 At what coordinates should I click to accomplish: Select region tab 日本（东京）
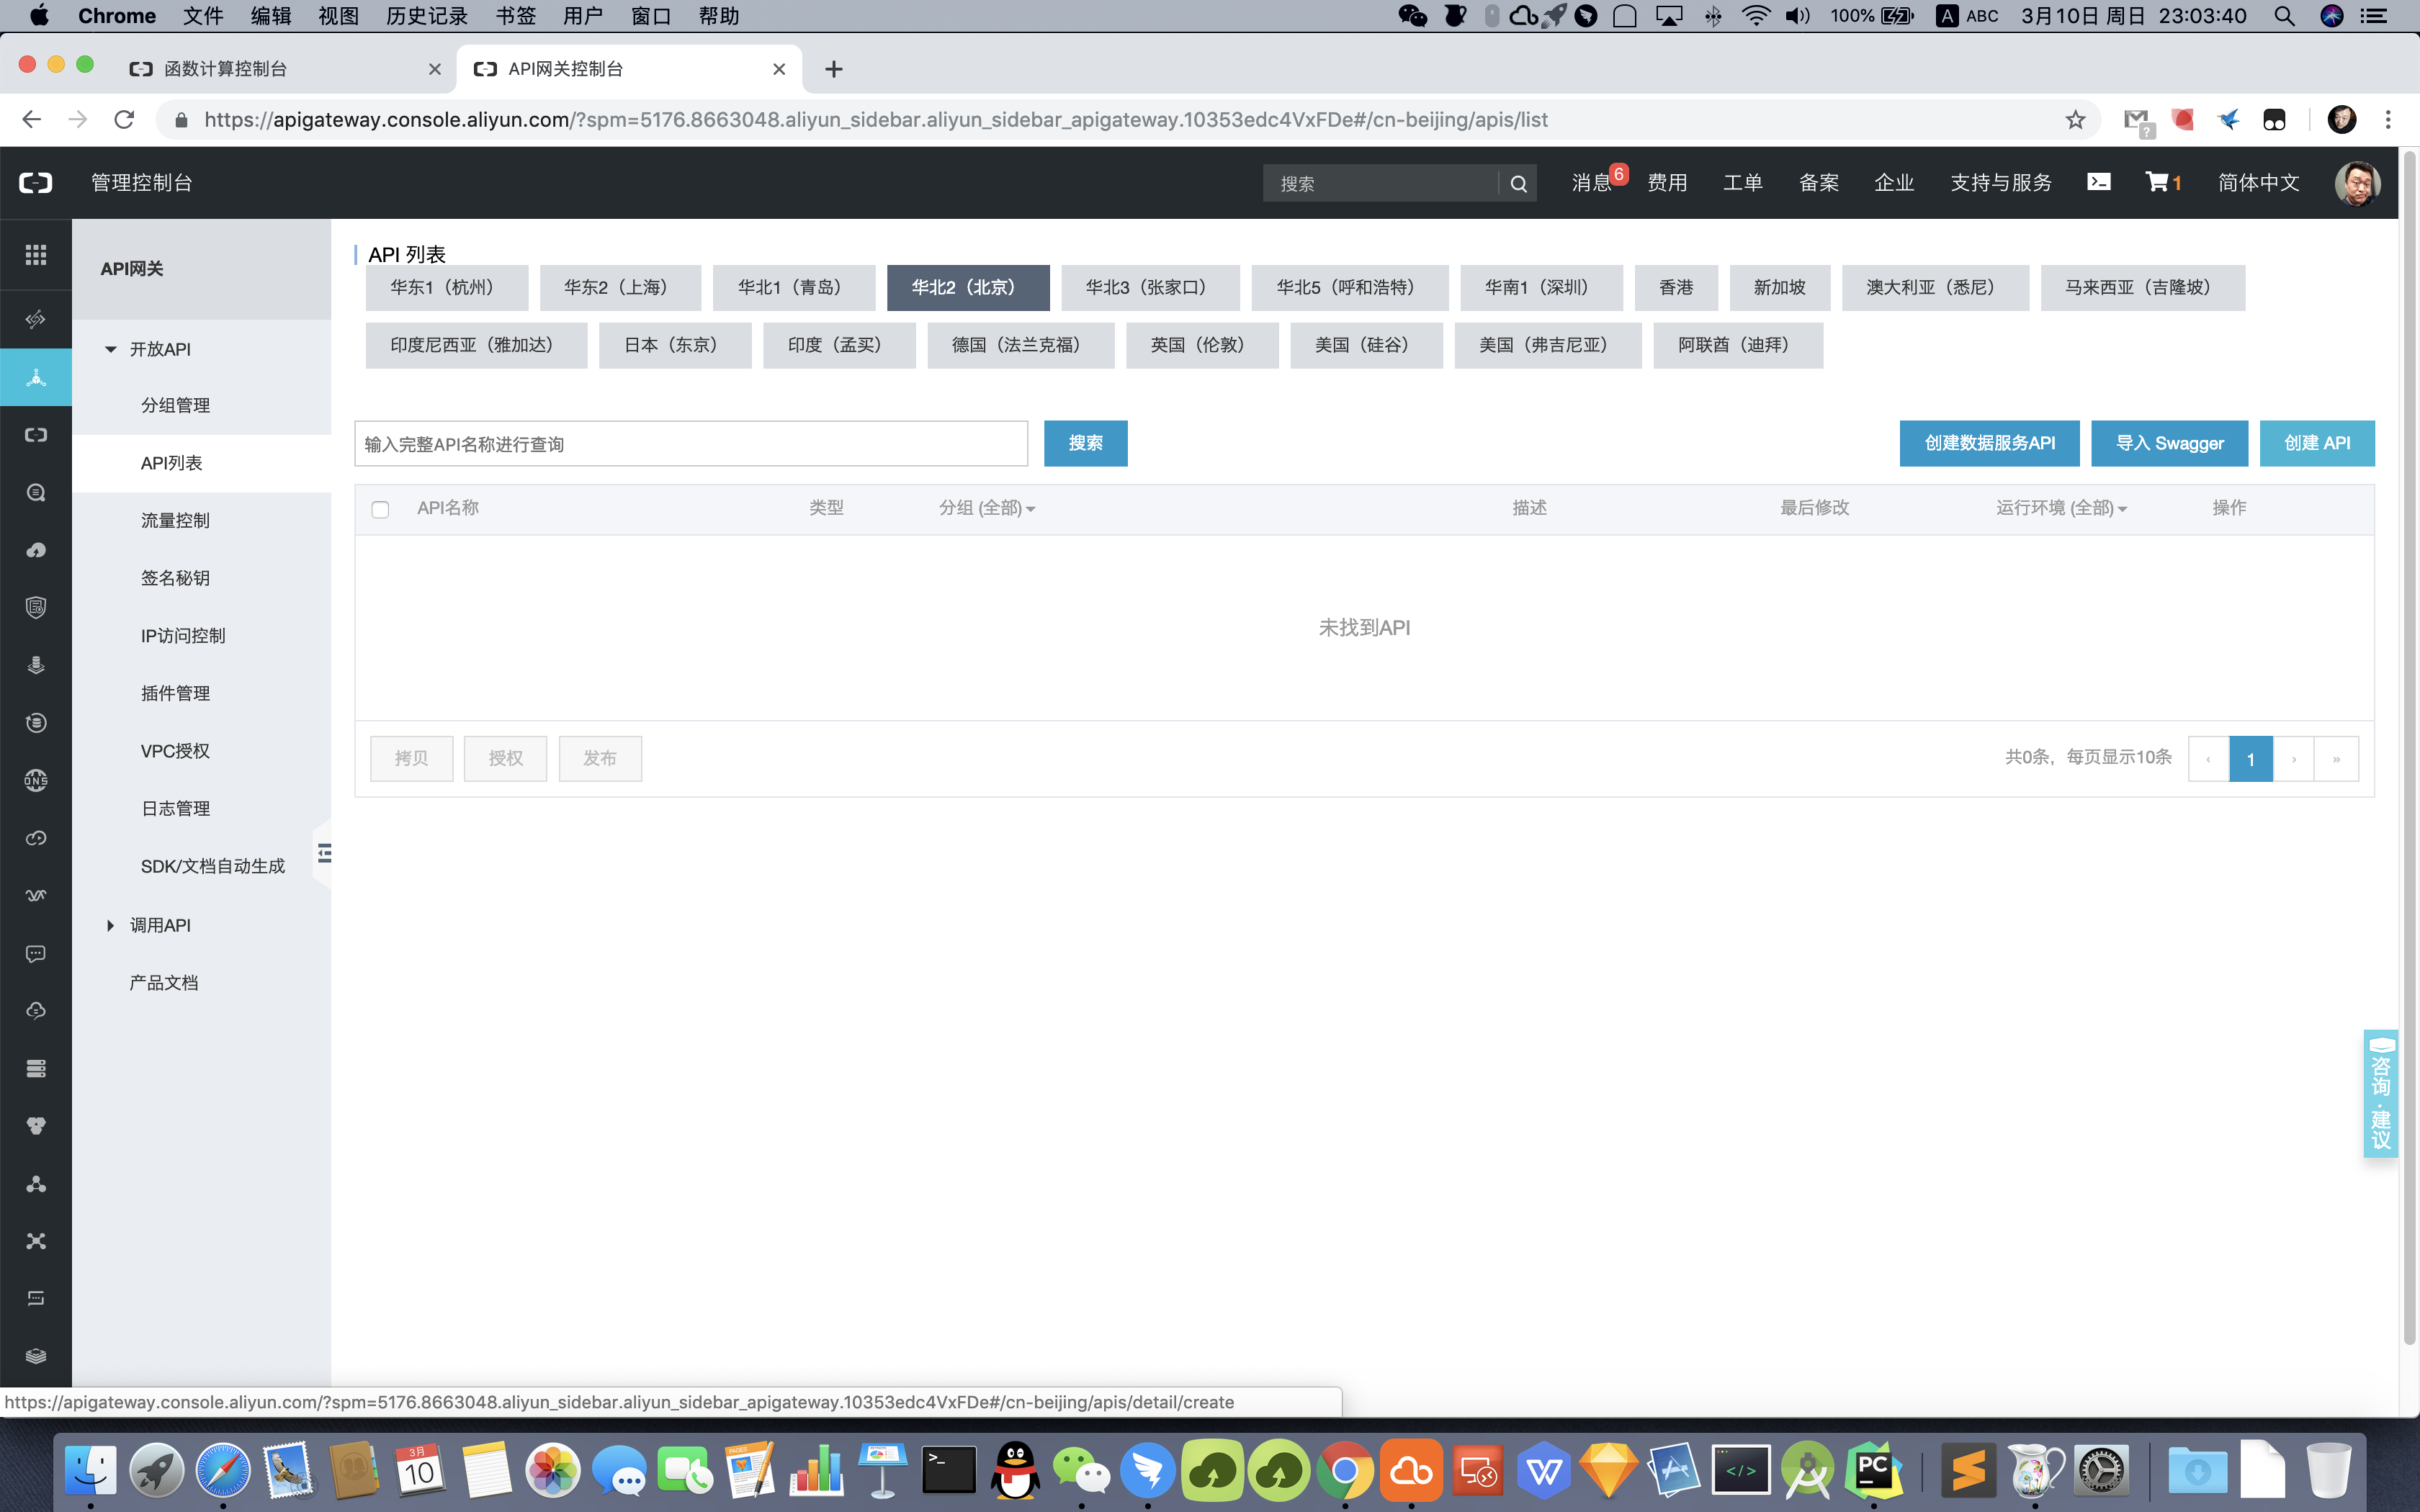pos(675,345)
